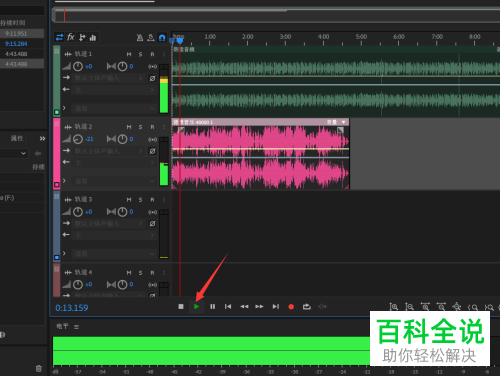Open track 1 automation mode dropdown

click(115, 109)
